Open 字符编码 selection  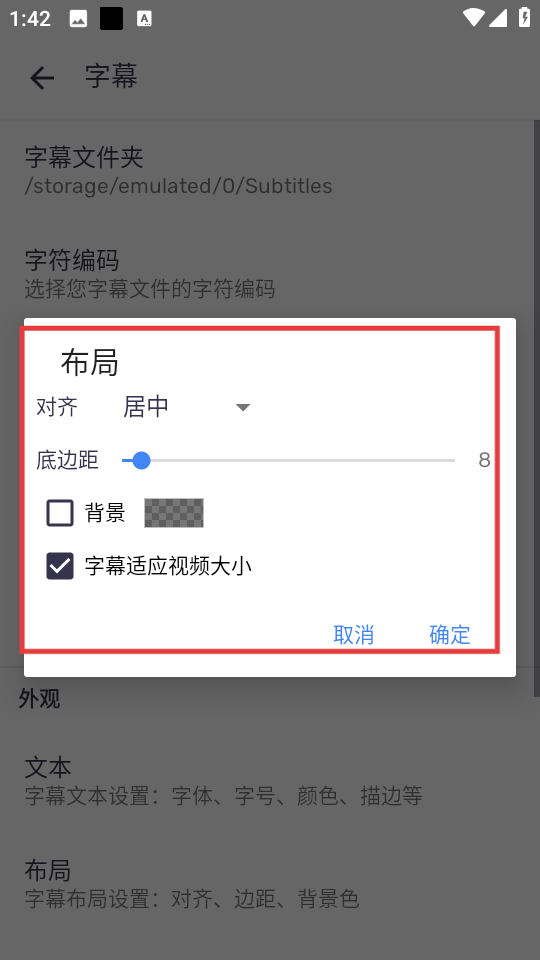pyautogui.click(x=270, y=274)
